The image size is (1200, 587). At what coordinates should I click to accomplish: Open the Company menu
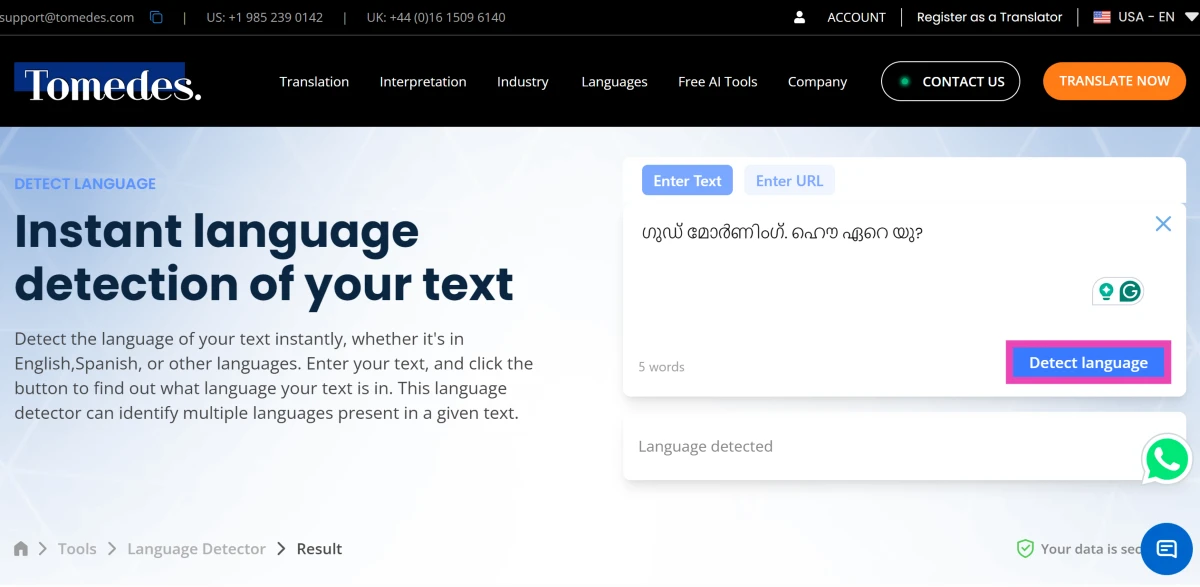tap(817, 82)
